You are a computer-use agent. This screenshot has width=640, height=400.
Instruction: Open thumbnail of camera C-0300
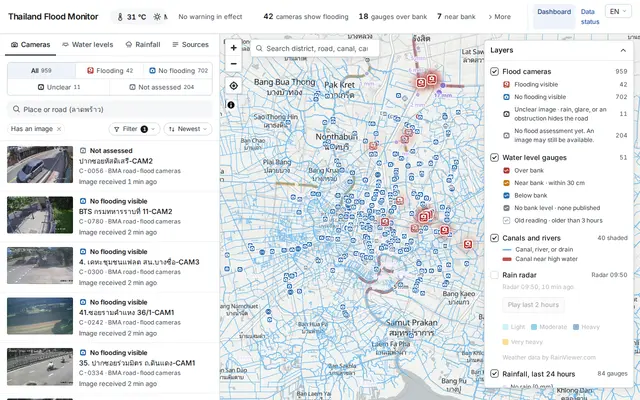click(40, 265)
